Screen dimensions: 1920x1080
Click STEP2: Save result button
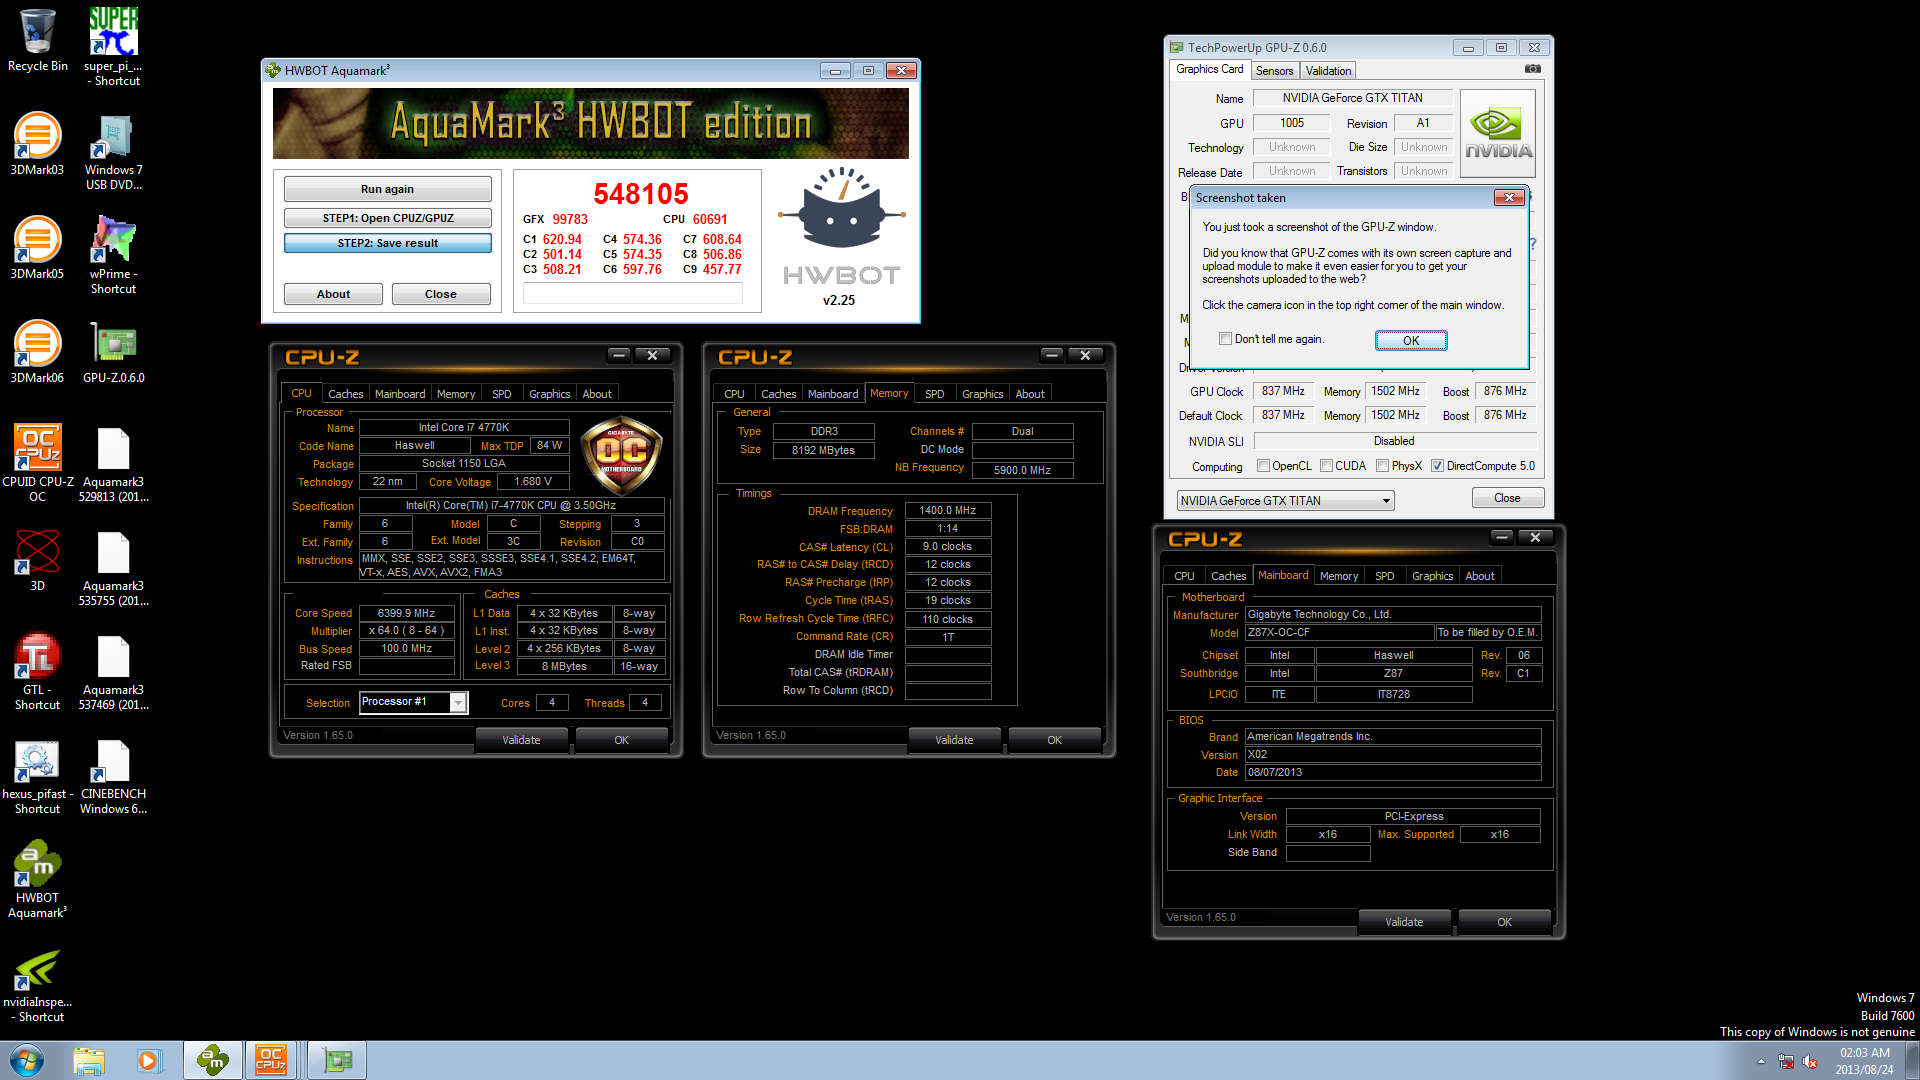(387, 243)
